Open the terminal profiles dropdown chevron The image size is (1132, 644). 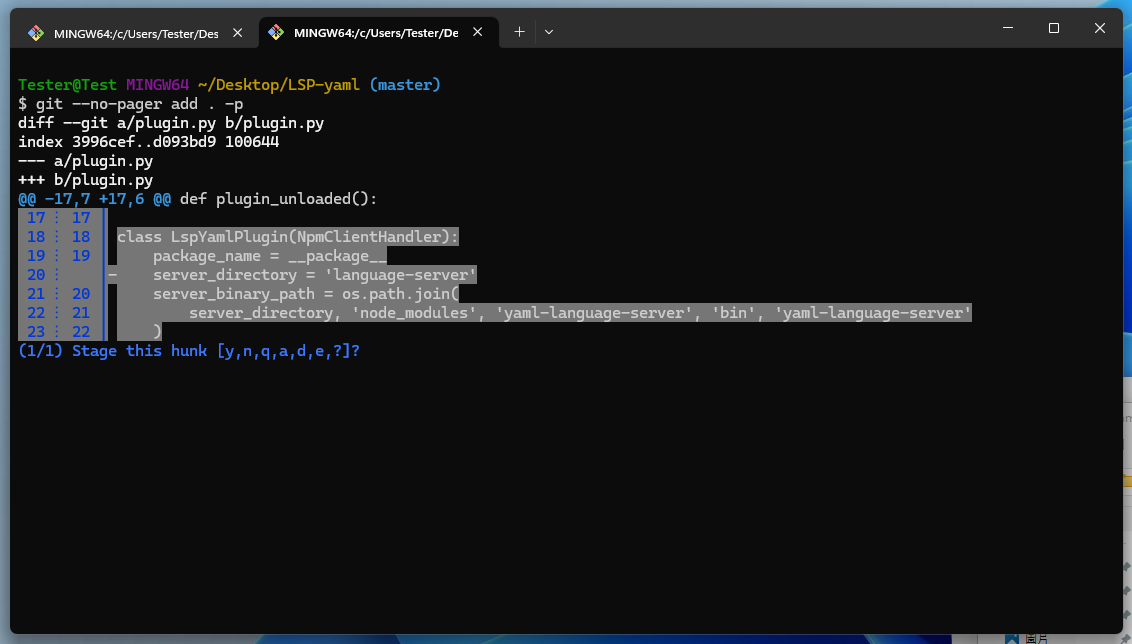point(549,32)
